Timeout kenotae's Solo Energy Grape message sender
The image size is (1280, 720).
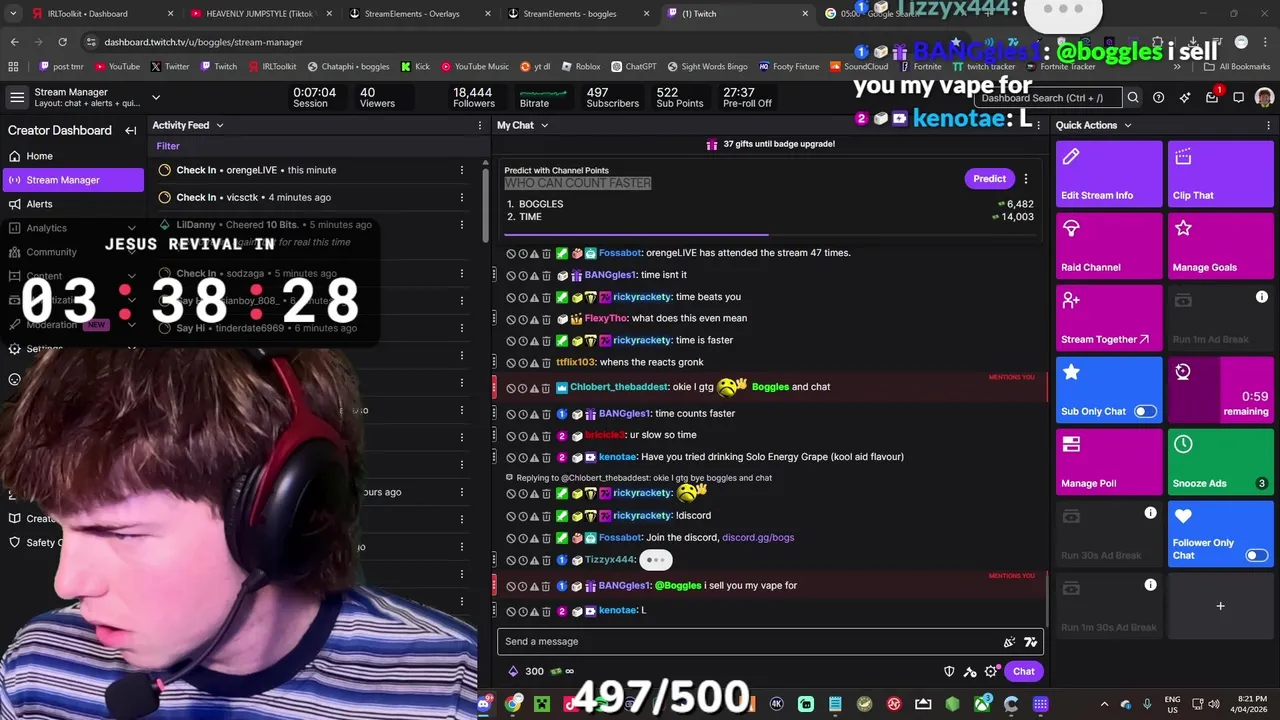click(523, 457)
